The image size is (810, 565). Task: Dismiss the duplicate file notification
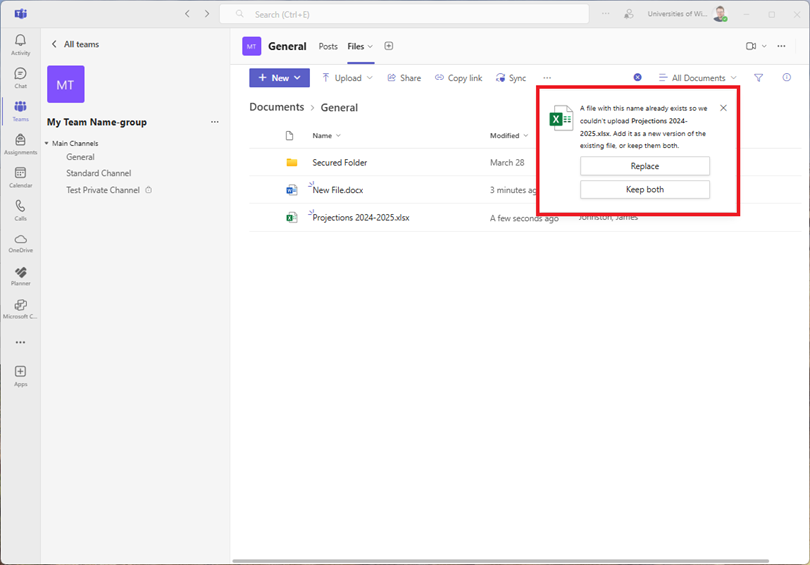[723, 108]
